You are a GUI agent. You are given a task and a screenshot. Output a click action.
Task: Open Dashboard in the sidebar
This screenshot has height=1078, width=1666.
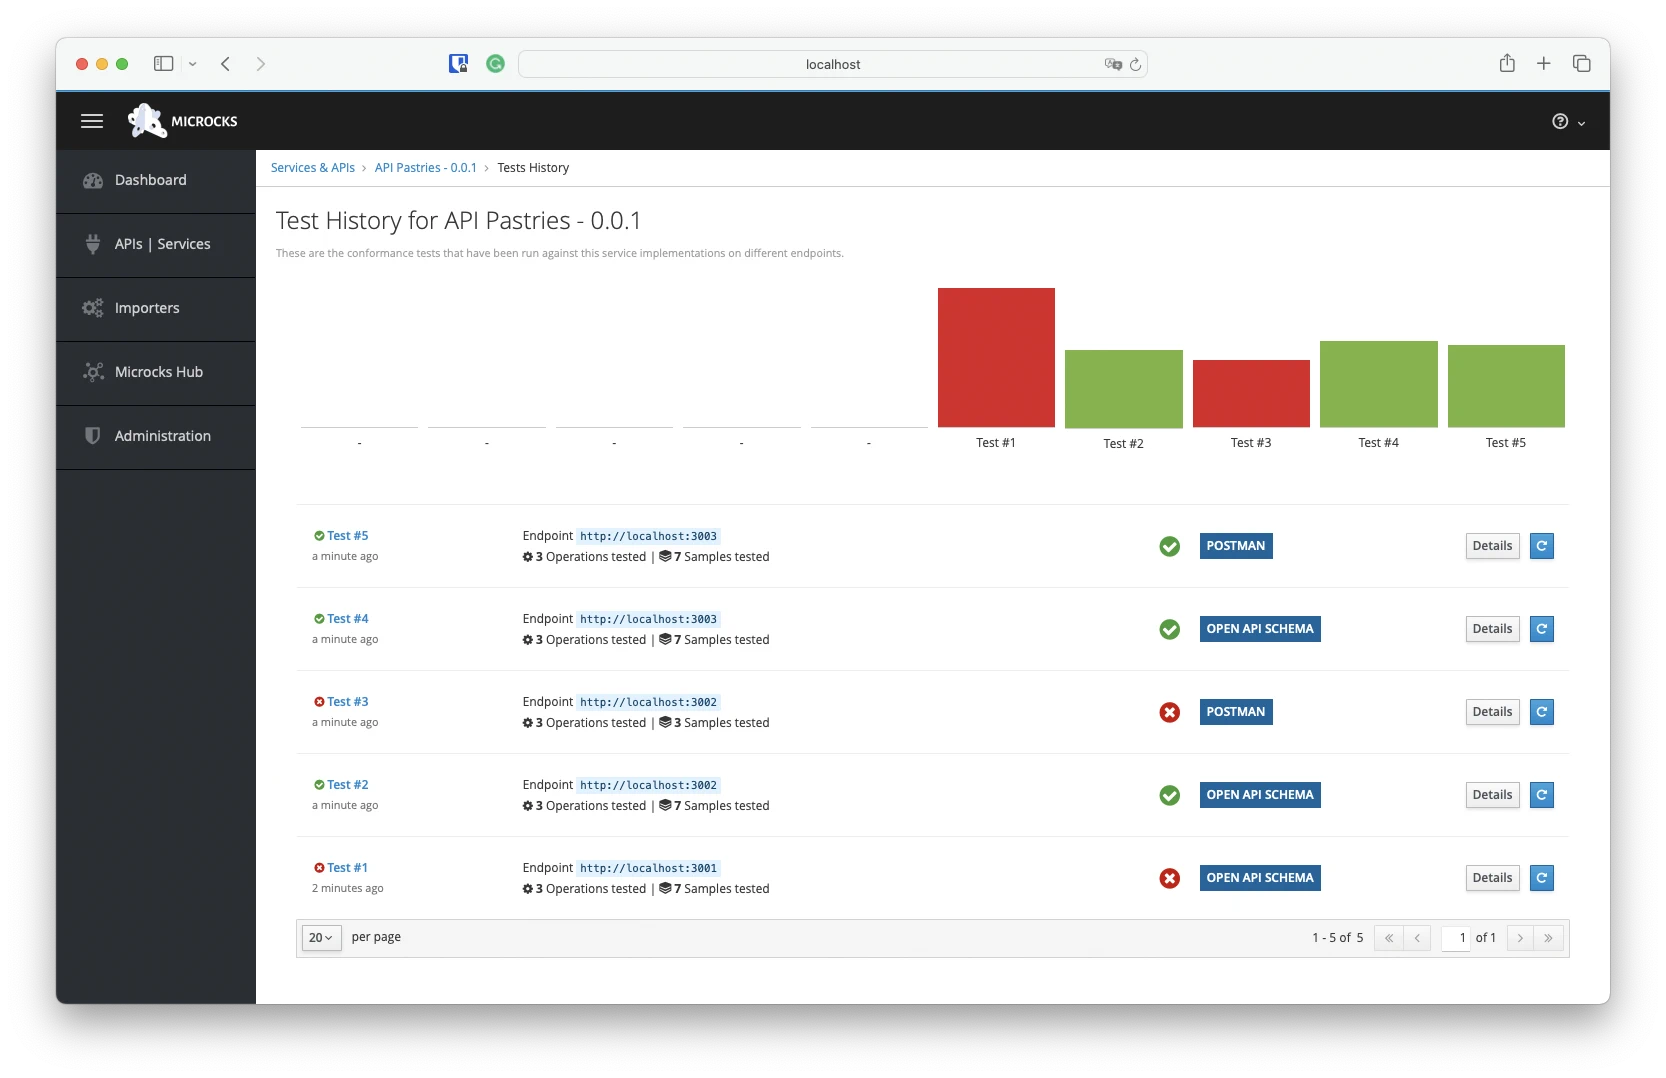click(150, 180)
